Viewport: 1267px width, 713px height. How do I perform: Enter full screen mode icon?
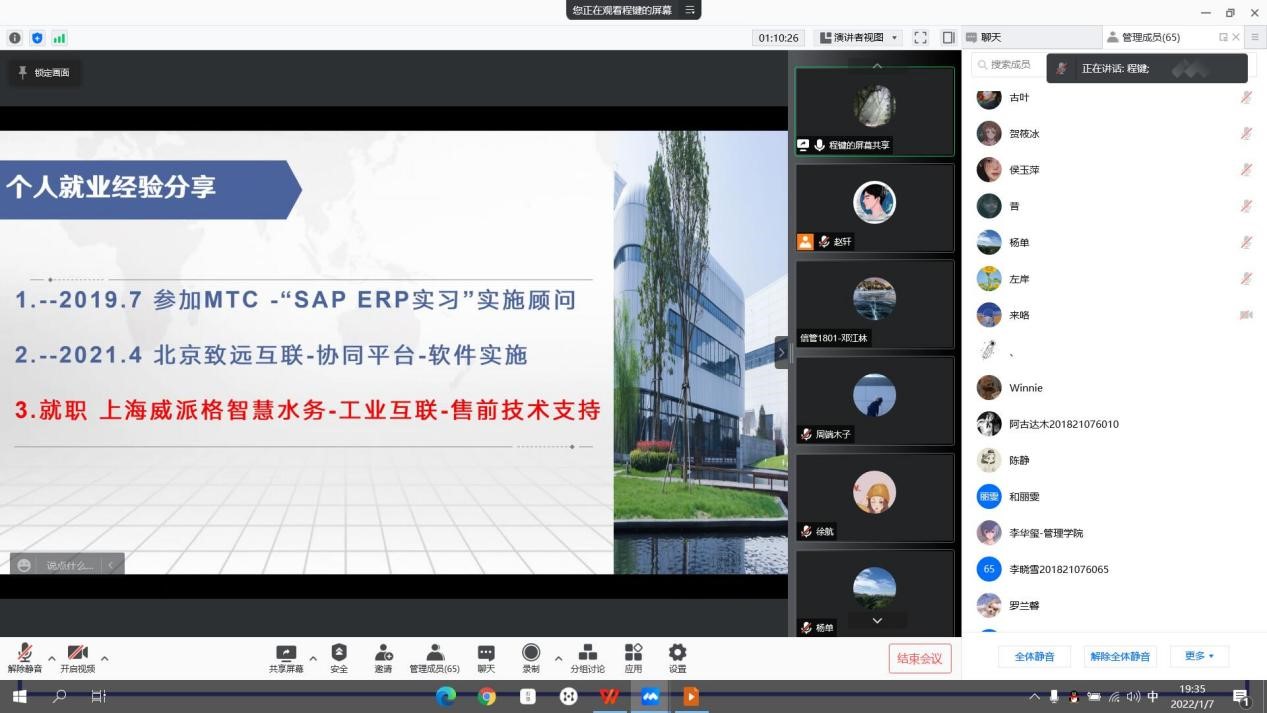(920, 38)
